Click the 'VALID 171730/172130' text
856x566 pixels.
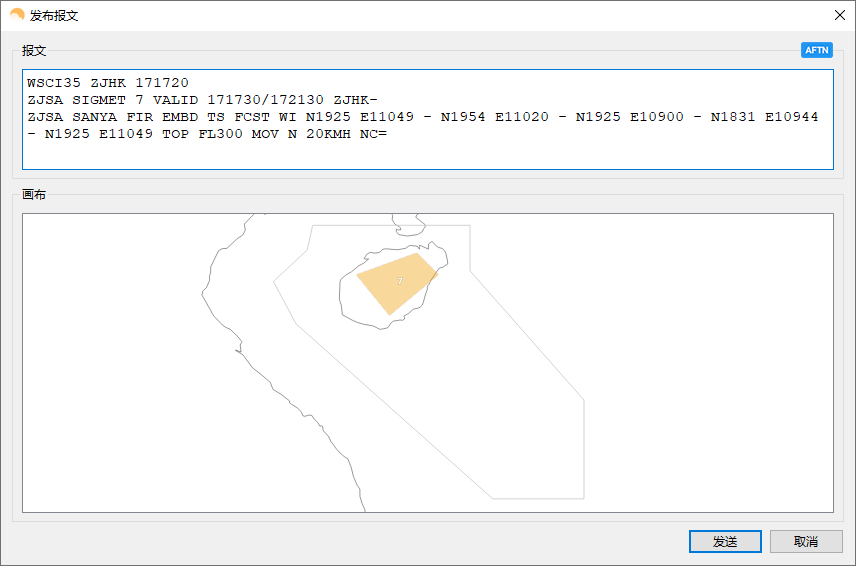tap(238, 100)
